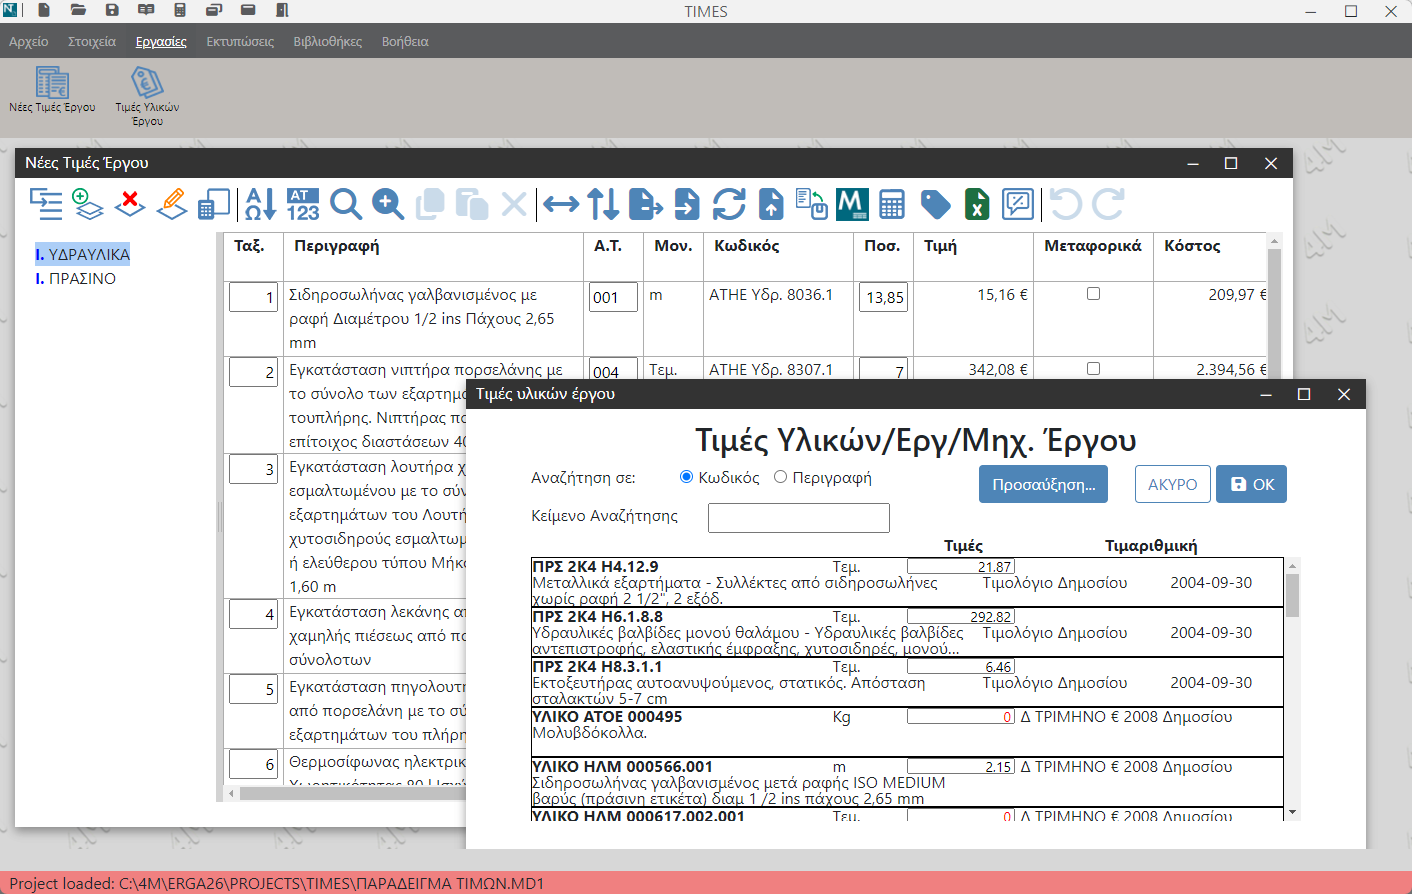
Task: Click the save floppy disk icon in title bar
Action: tap(112, 11)
